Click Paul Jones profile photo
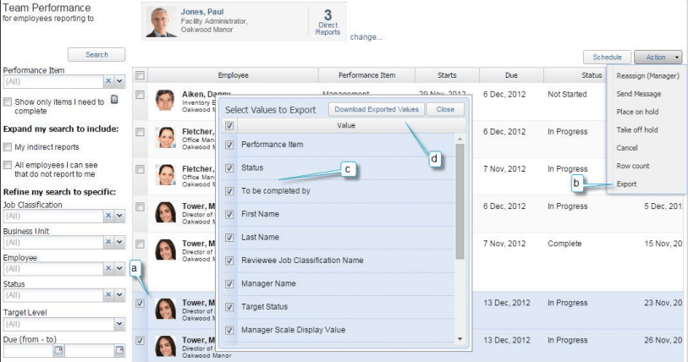Screen dimensions: 688x362 [x=161, y=22]
